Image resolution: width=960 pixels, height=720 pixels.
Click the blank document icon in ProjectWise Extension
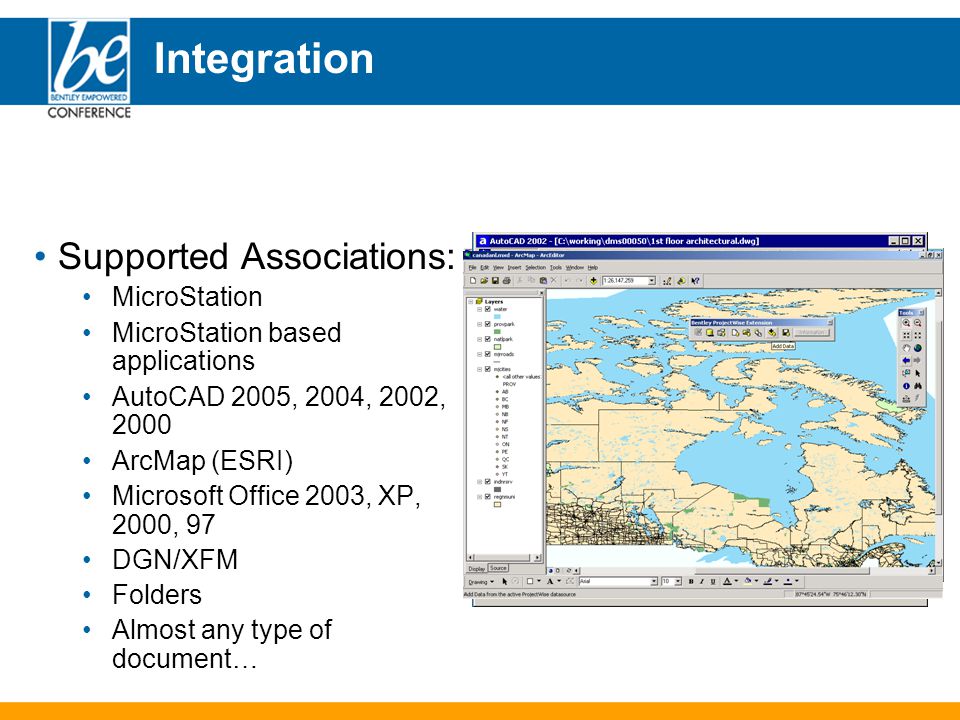point(735,332)
